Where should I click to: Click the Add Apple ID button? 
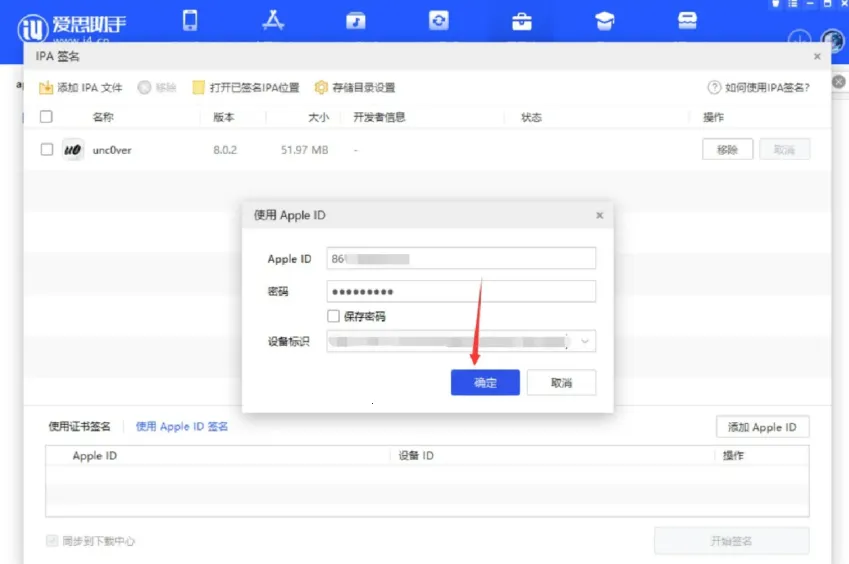click(x=762, y=427)
